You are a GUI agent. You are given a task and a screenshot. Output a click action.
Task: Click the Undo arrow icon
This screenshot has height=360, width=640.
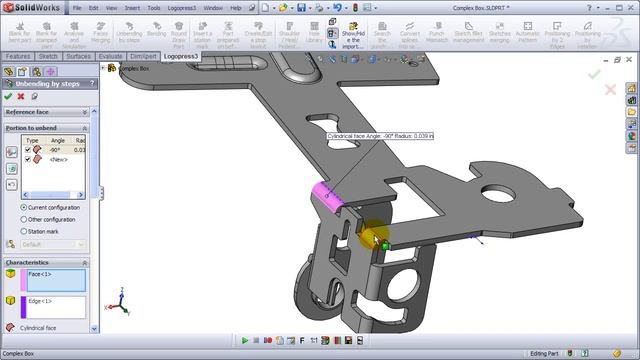point(337,8)
